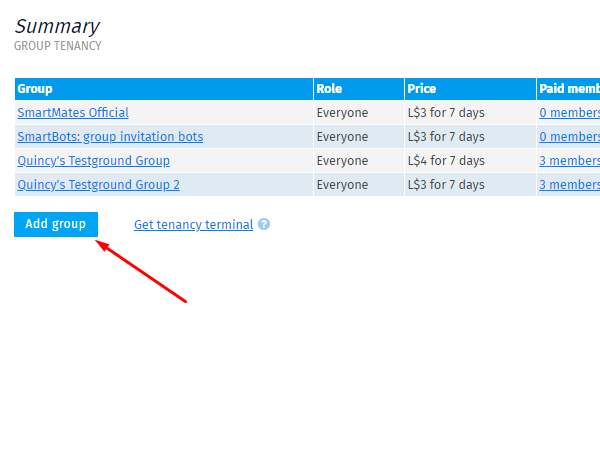Select Everyone role in SmartBots invitation bots row

tap(359, 137)
